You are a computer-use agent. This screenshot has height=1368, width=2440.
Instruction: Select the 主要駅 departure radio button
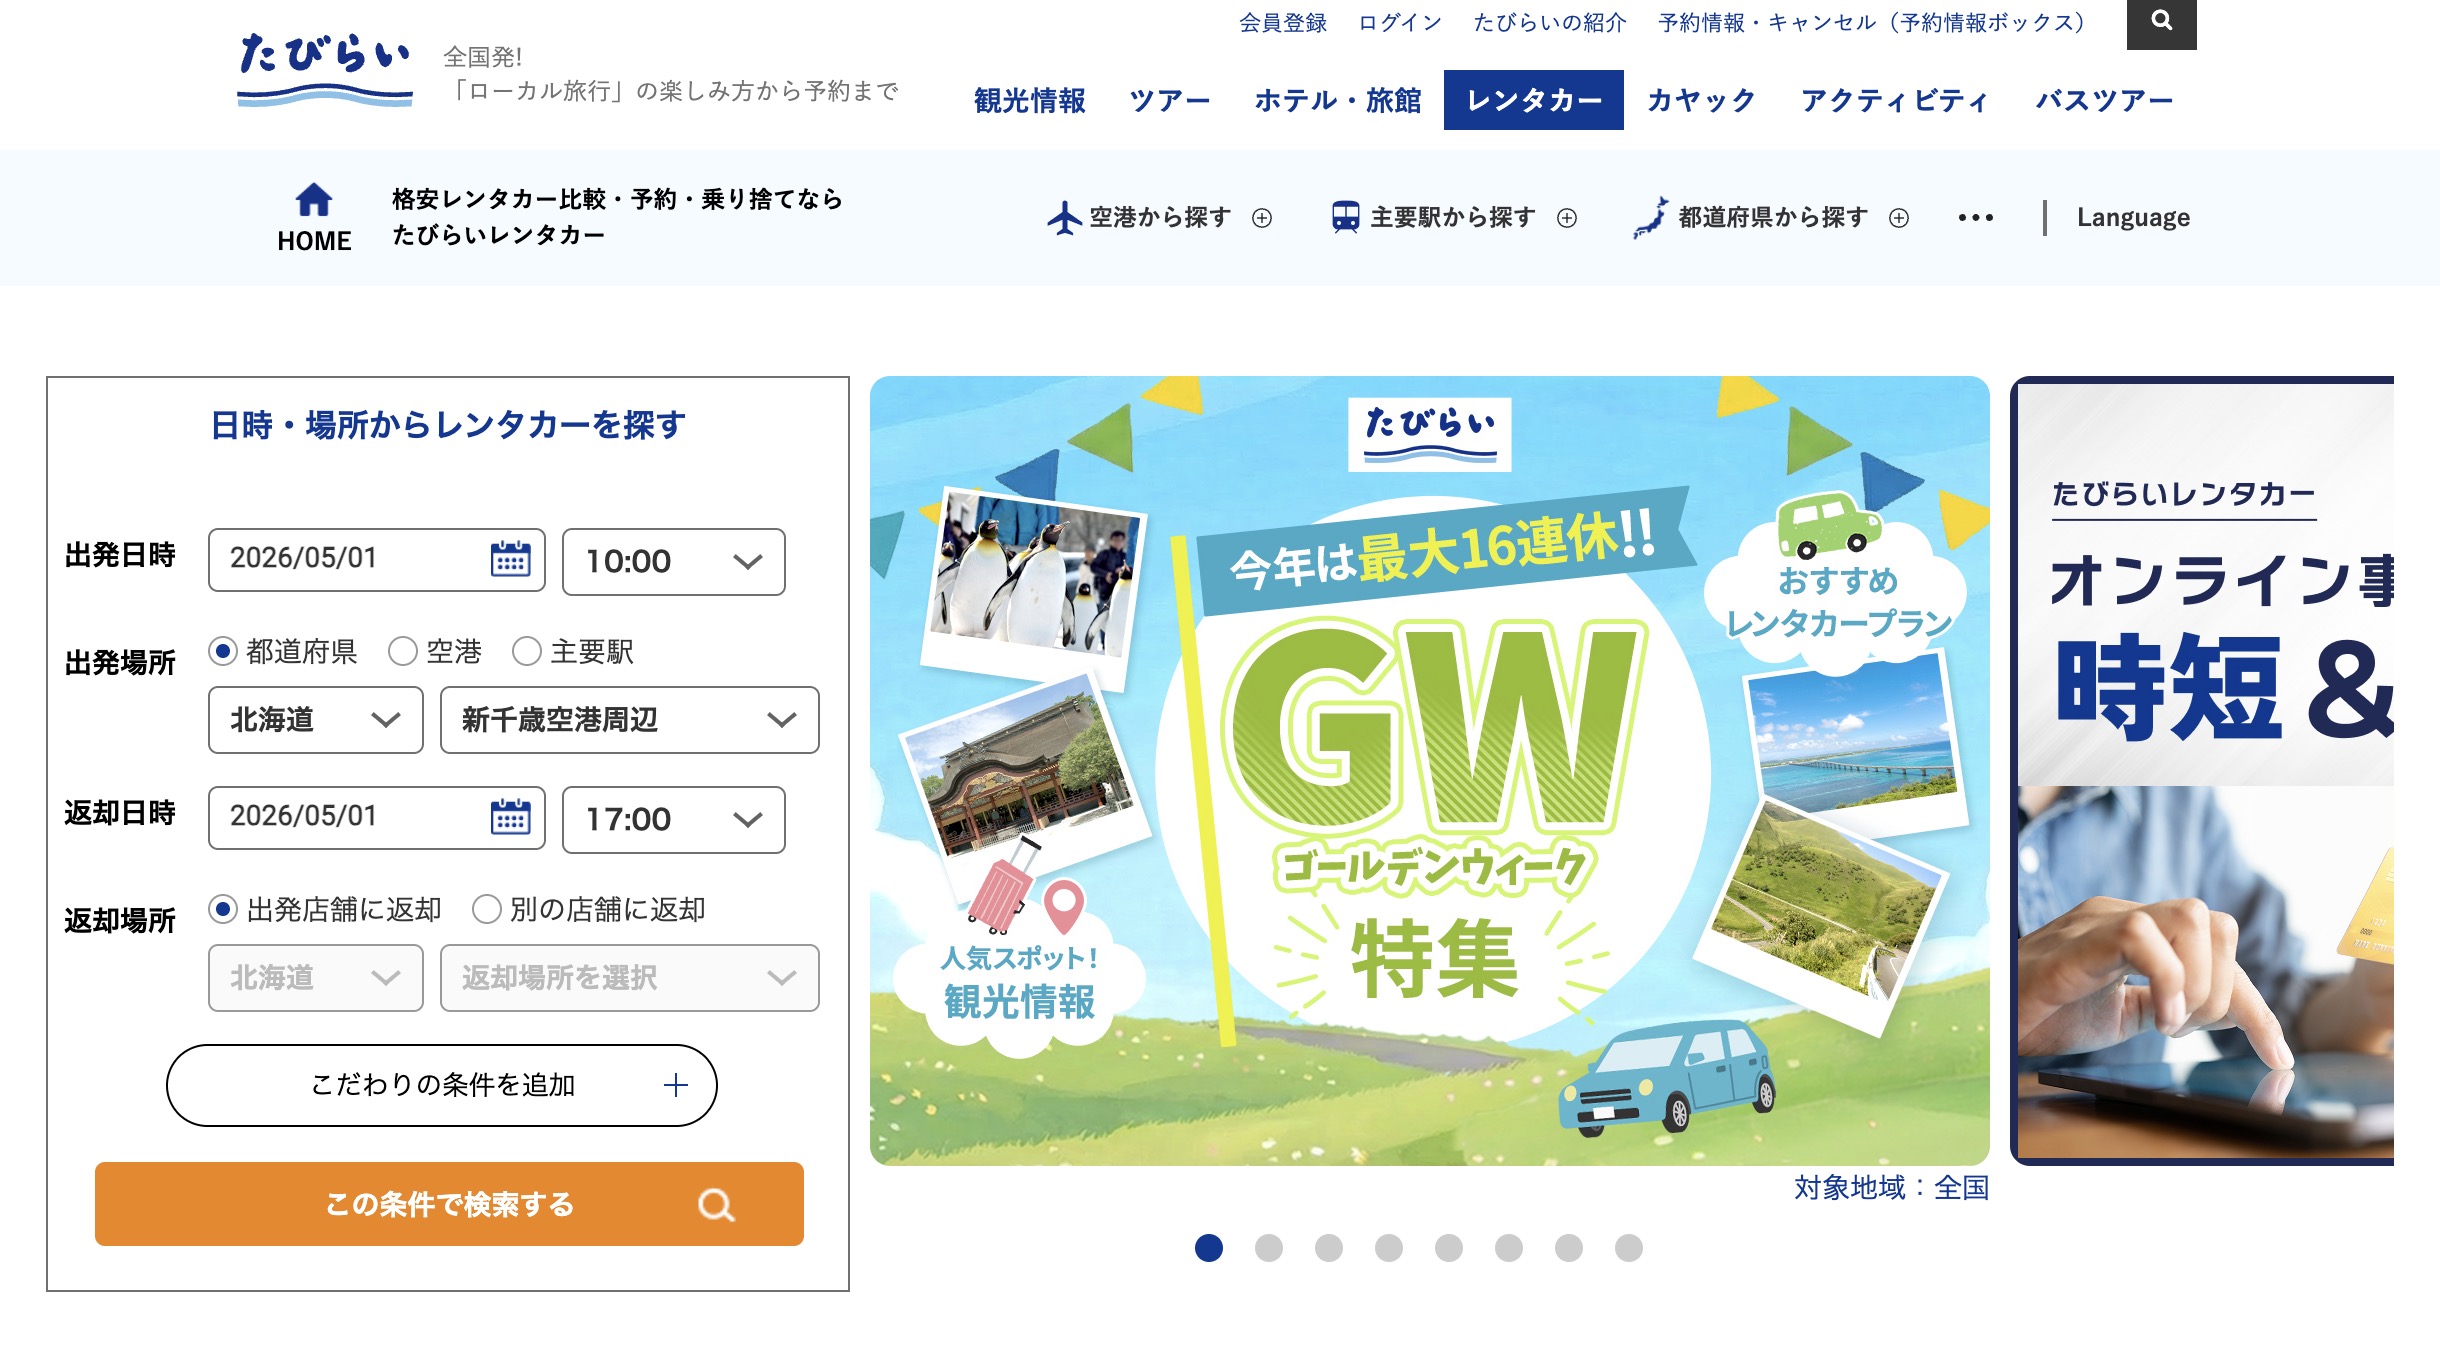coord(527,652)
